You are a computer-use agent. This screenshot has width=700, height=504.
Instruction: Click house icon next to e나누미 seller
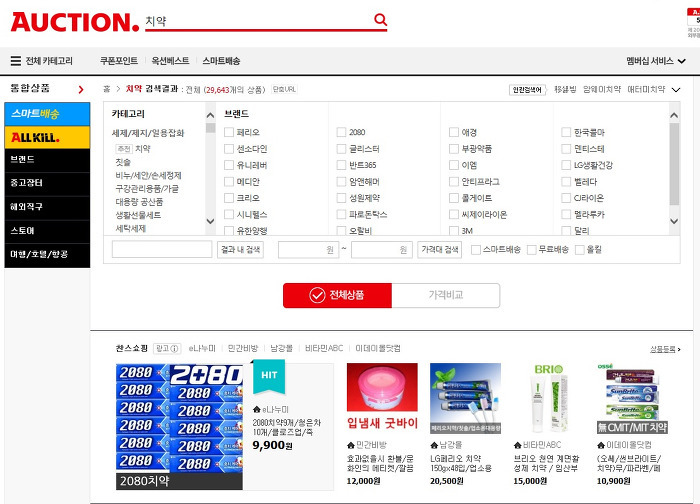pos(256,409)
